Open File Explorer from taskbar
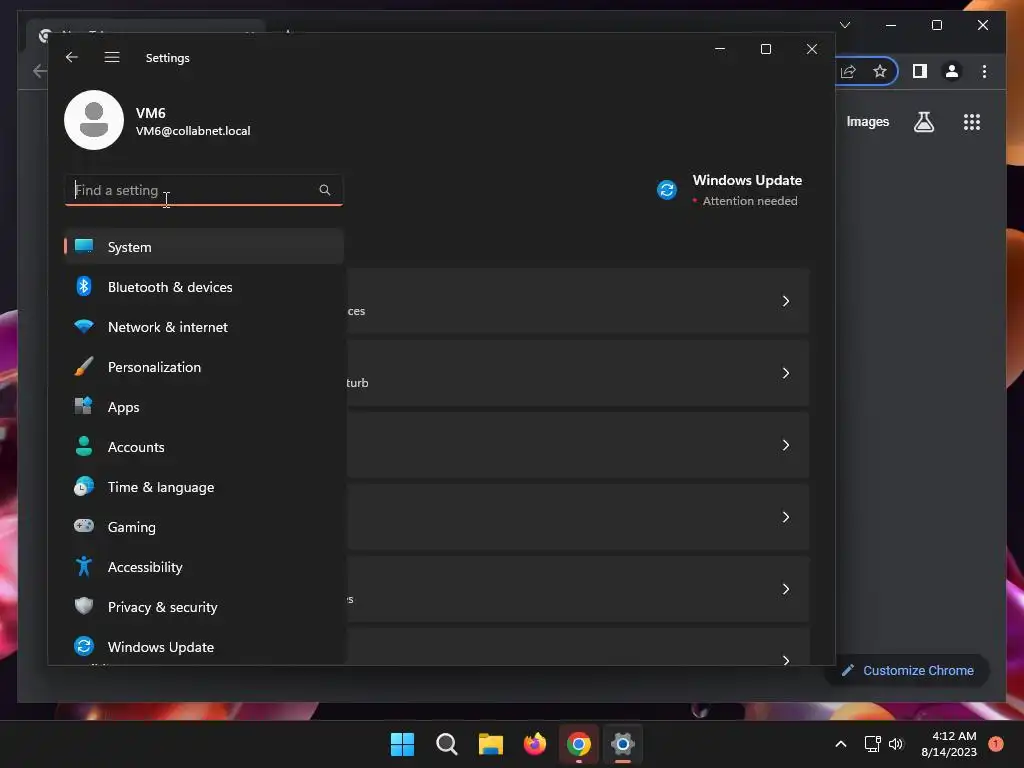Screen dimensions: 1024x768 490,744
